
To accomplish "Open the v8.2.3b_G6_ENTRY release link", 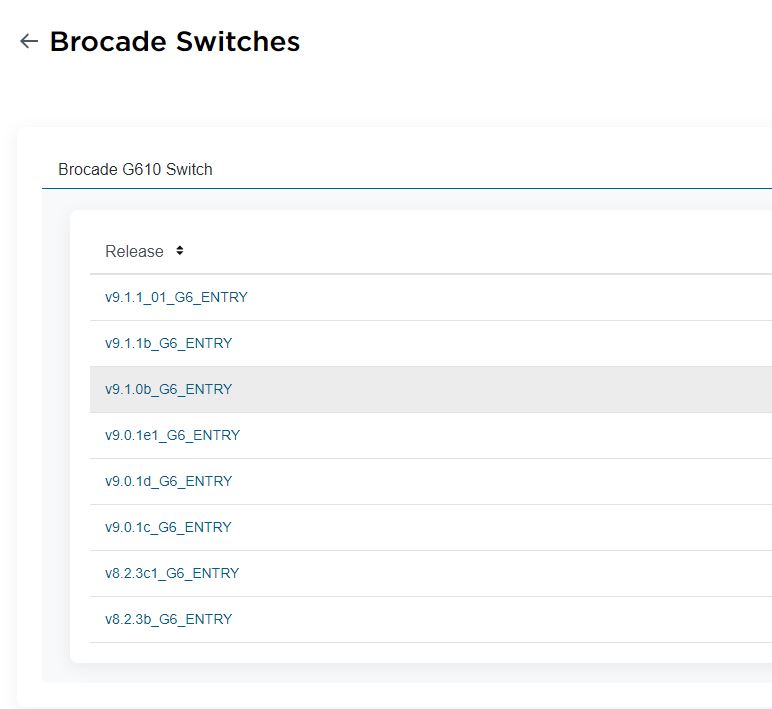I will (168, 619).
